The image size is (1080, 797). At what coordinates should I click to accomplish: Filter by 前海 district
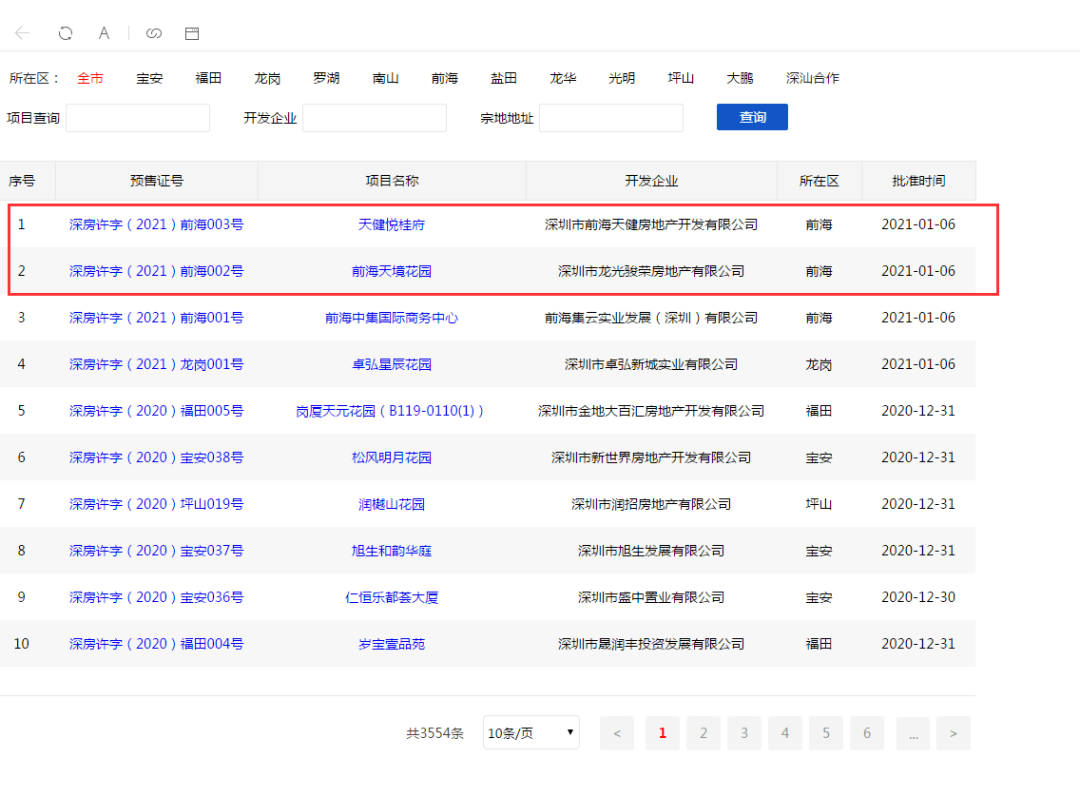444,78
